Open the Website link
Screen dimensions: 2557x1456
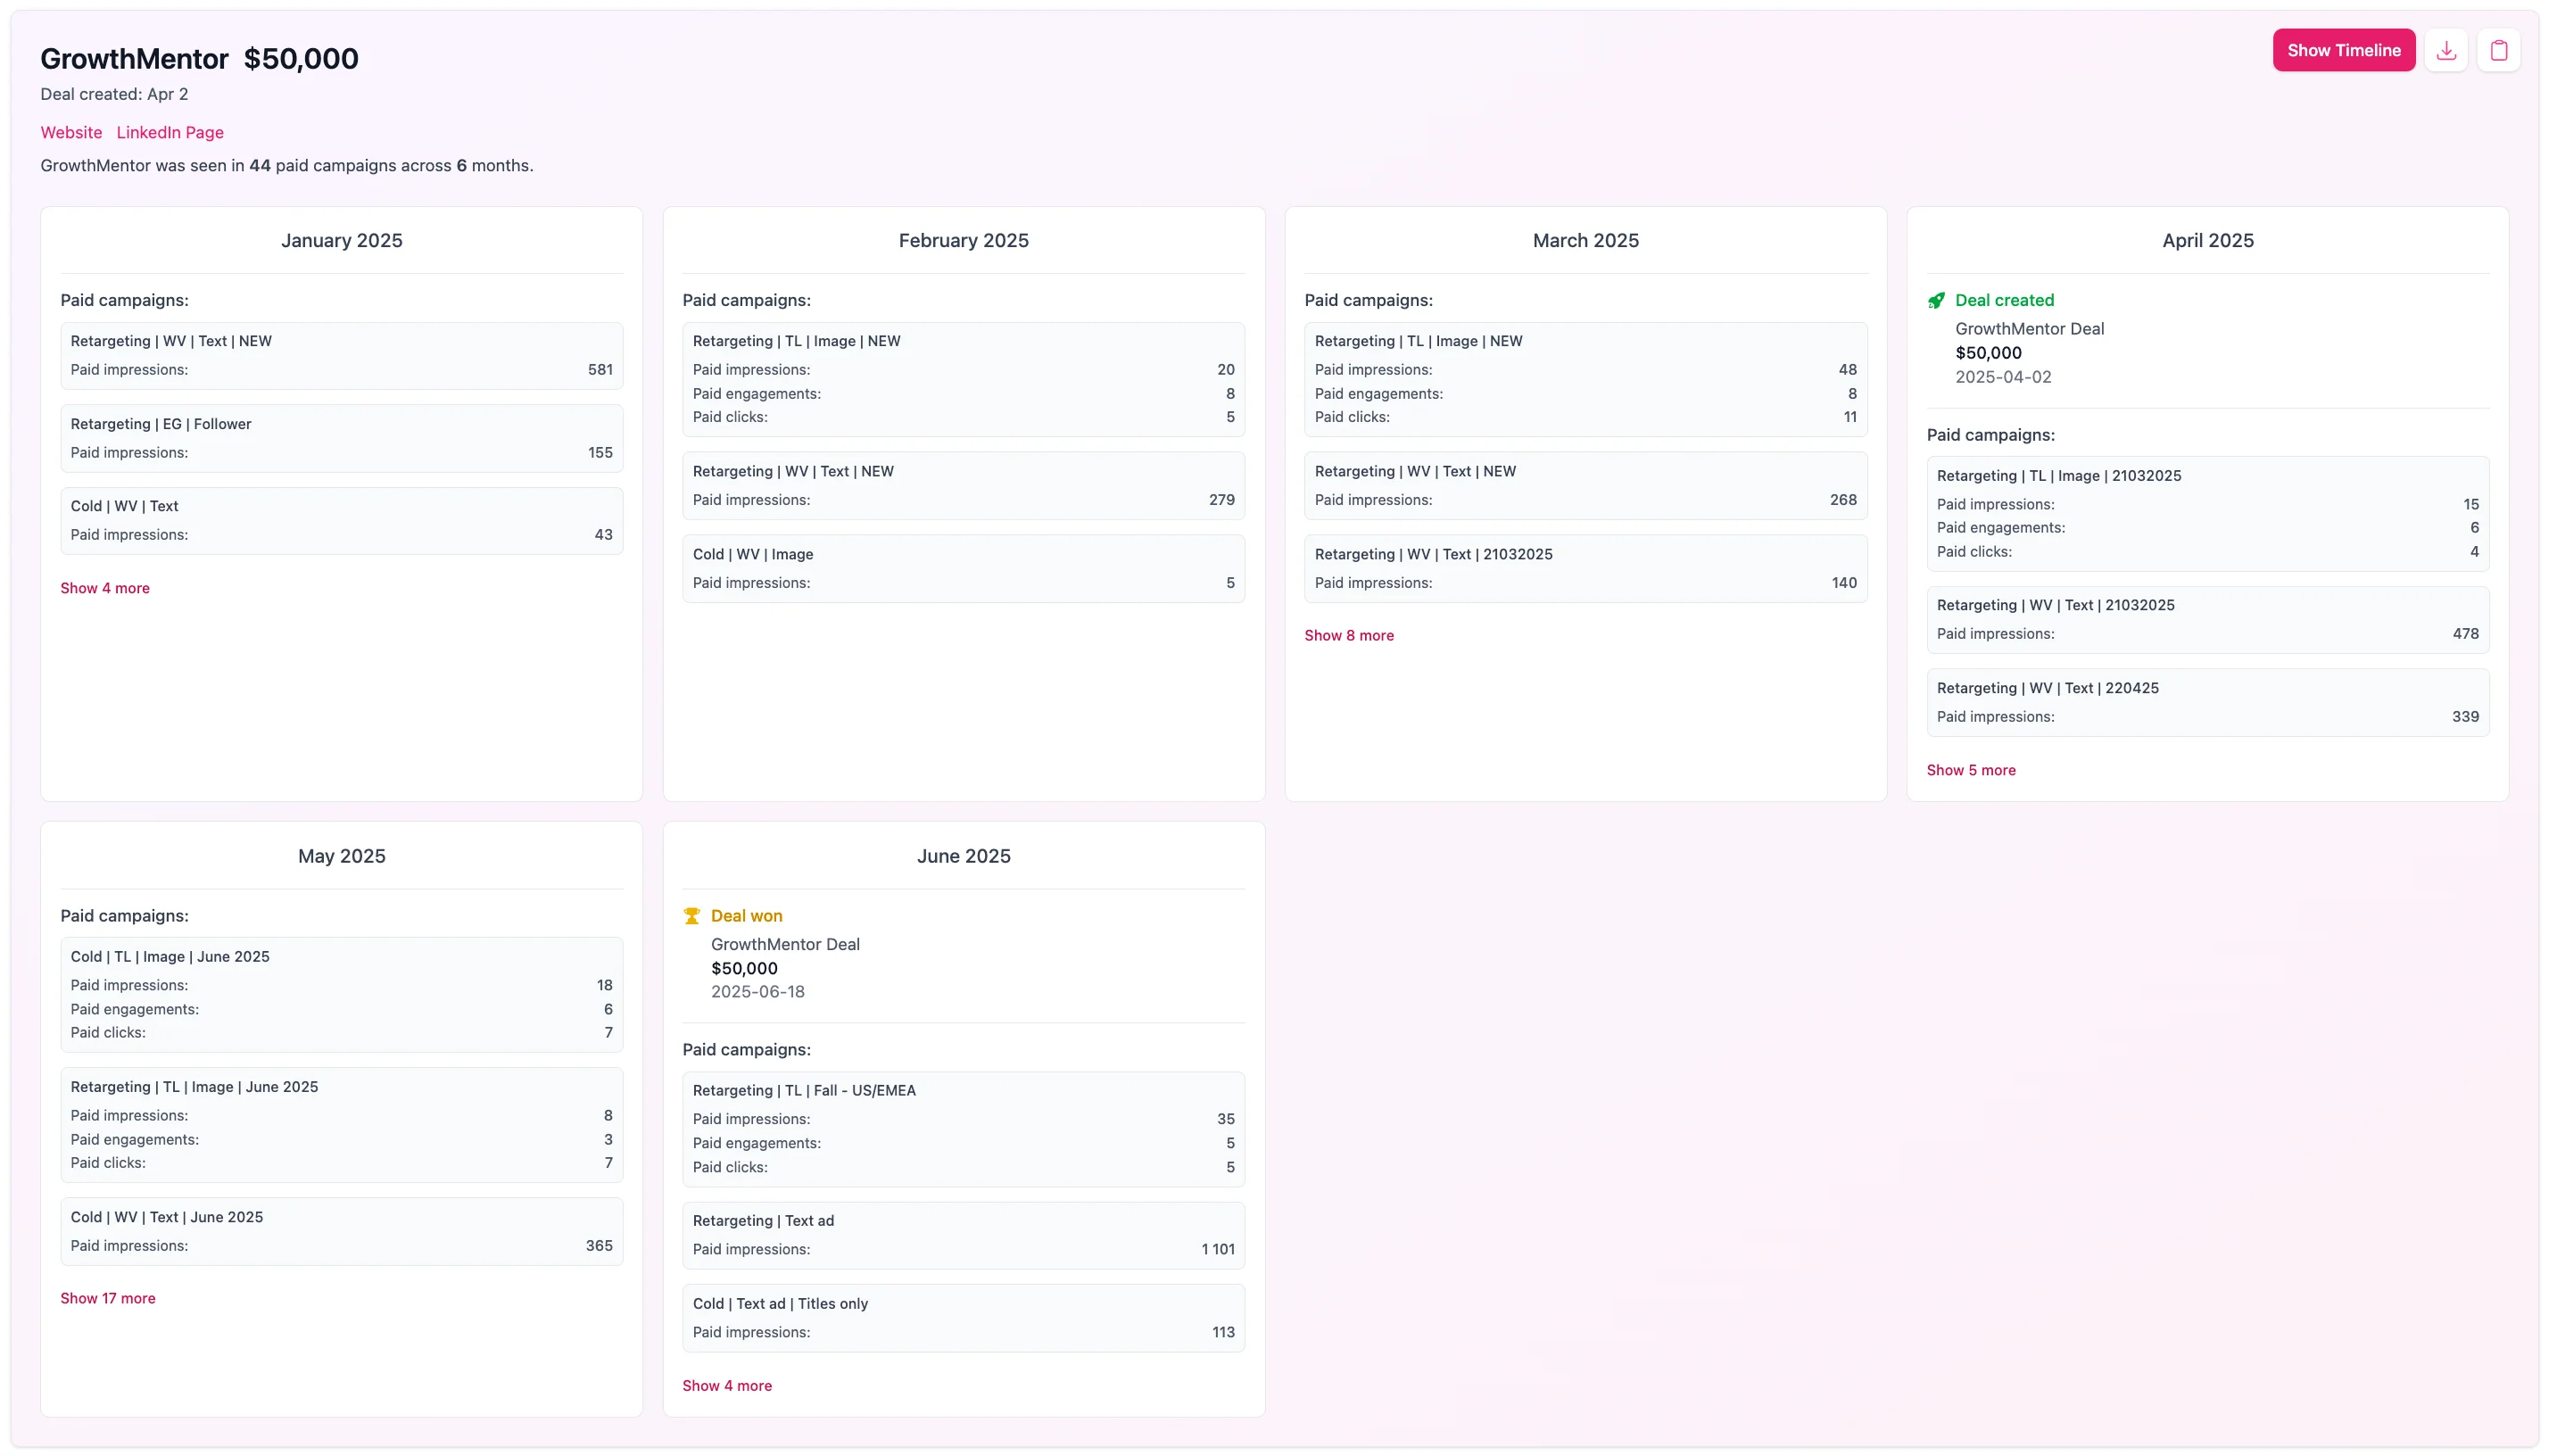click(70, 132)
